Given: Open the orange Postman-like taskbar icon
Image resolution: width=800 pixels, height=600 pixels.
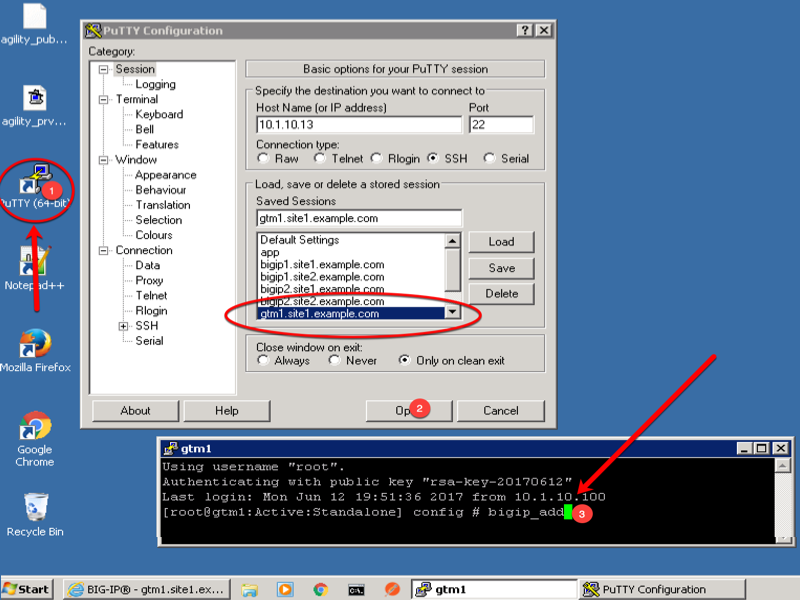Looking at the screenshot, I should [392, 590].
